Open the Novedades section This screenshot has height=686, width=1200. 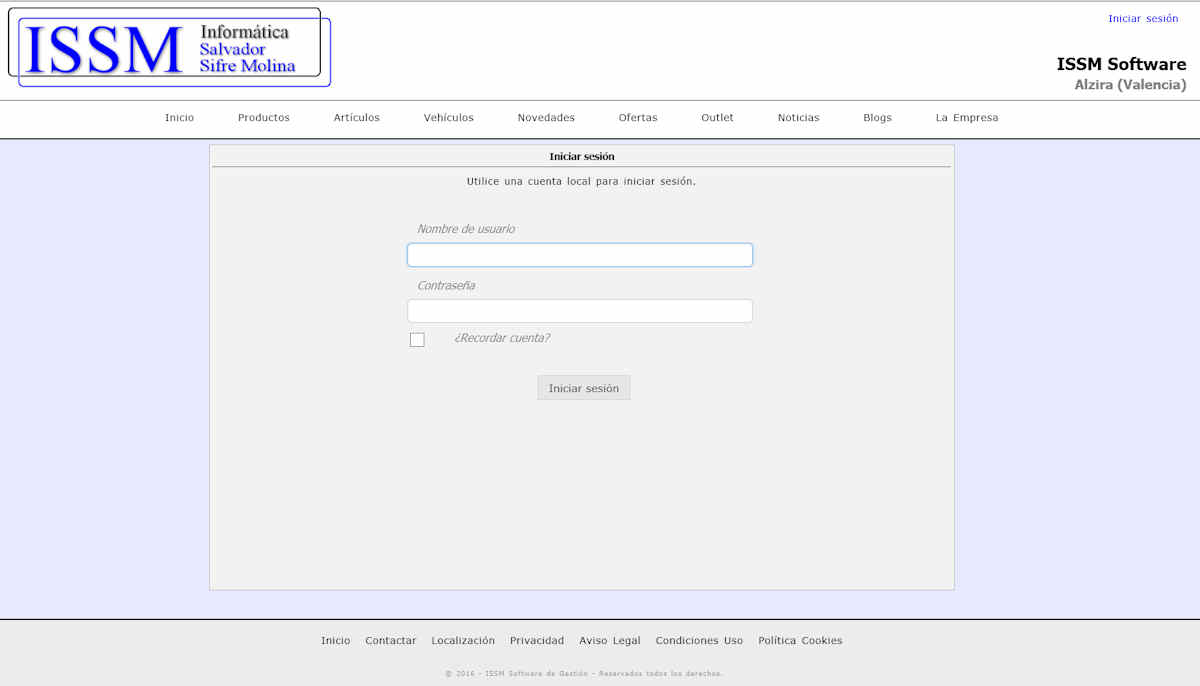546,117
